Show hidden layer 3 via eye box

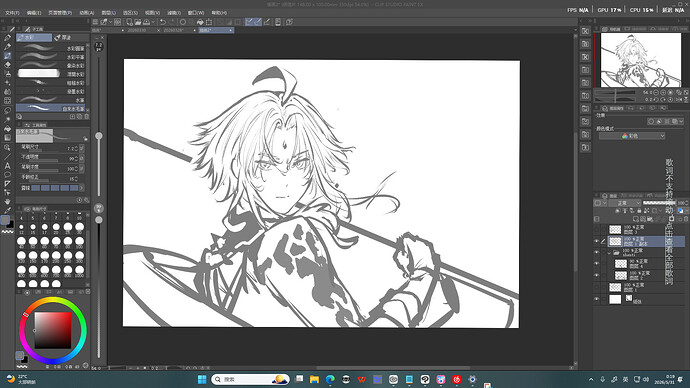597,229
